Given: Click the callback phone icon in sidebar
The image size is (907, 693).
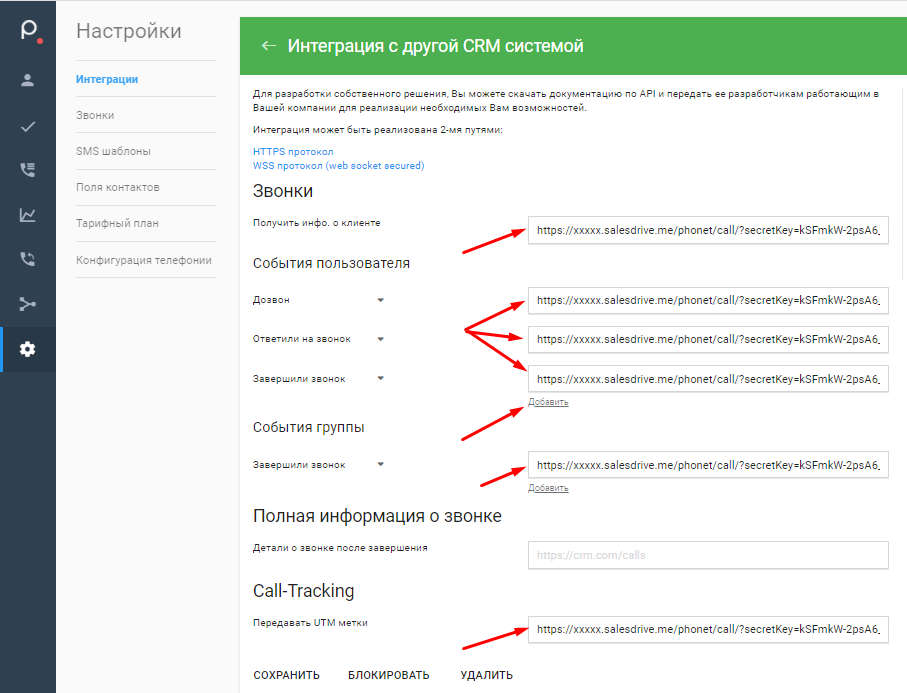Looking at the screenshot, I should coord(28,260).
